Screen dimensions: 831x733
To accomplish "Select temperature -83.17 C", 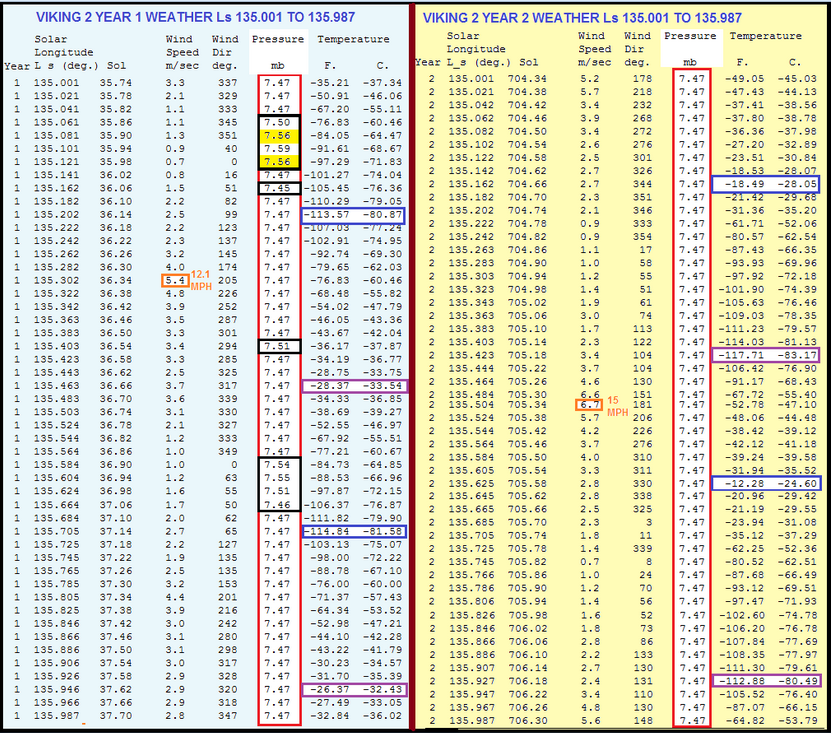I will (797, 355).
